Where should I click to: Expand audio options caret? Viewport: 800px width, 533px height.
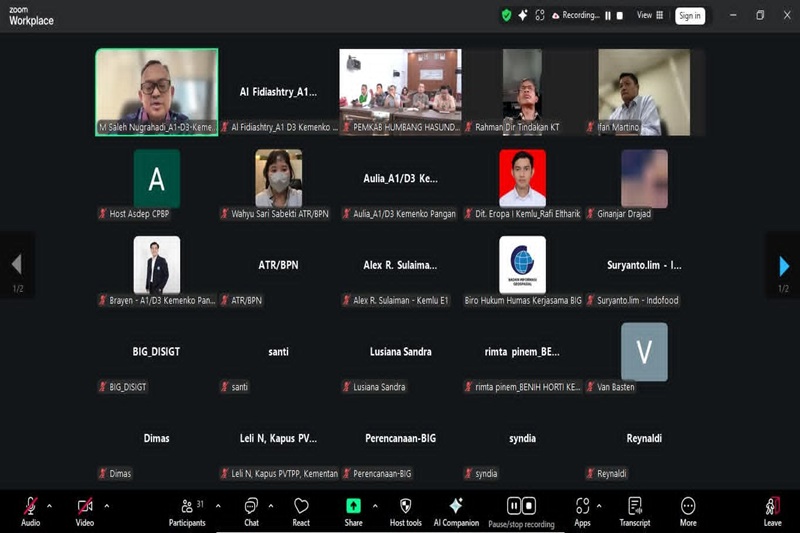tap(50, 505)
